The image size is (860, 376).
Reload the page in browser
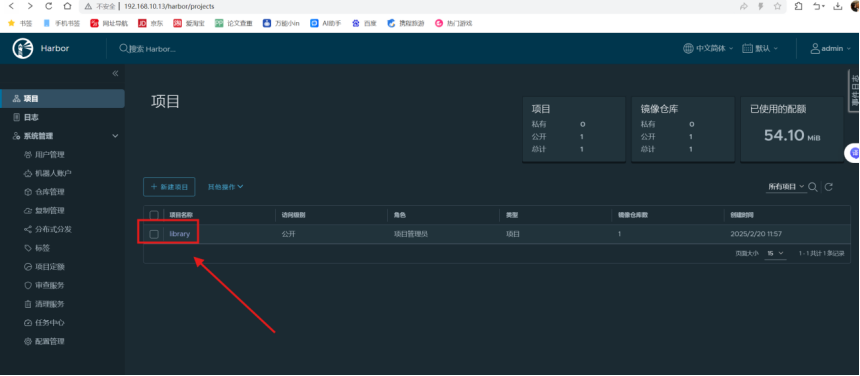click(48, 6)
